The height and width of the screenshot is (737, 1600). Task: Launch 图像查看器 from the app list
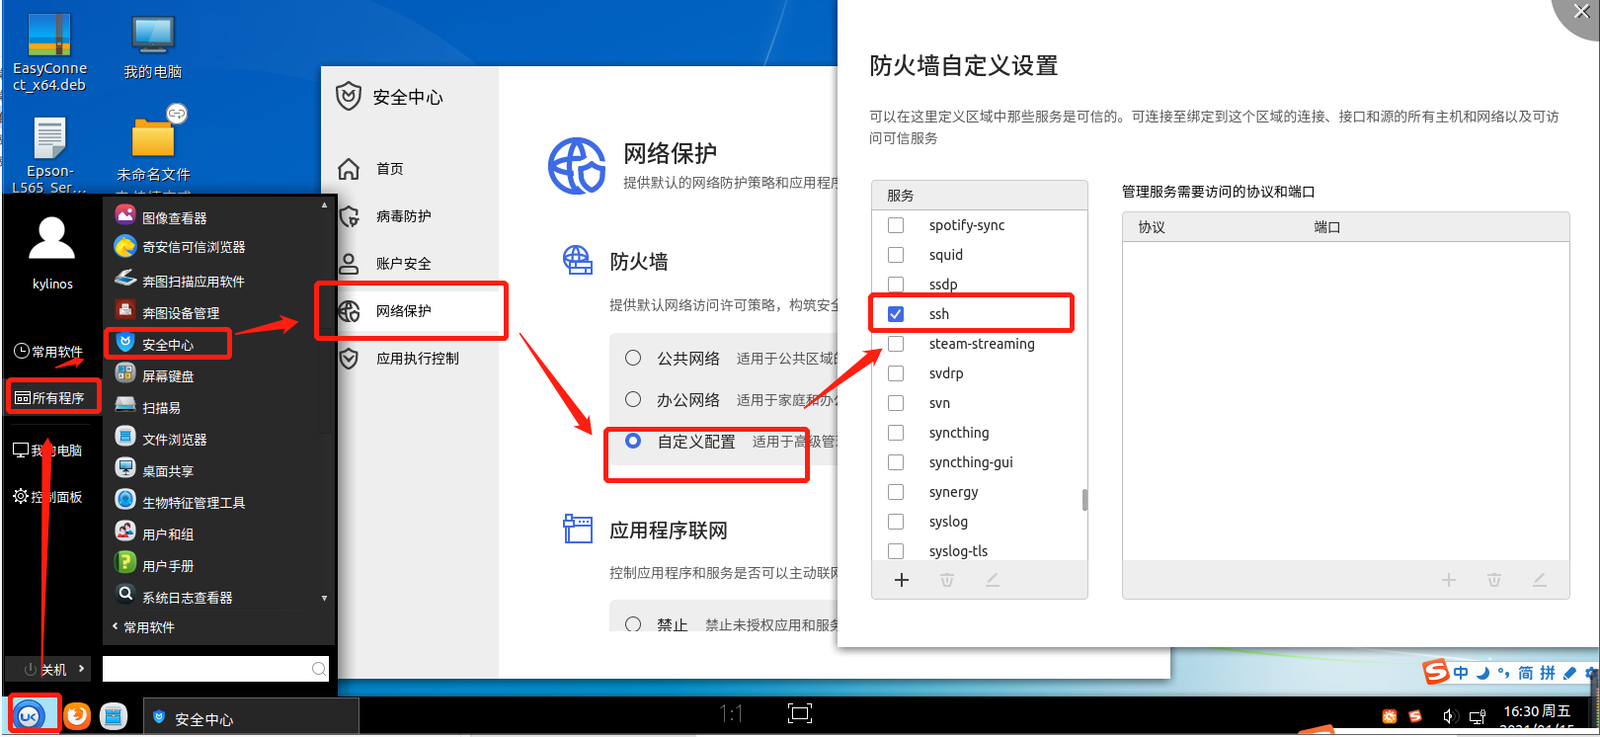[x=173, y=217]
